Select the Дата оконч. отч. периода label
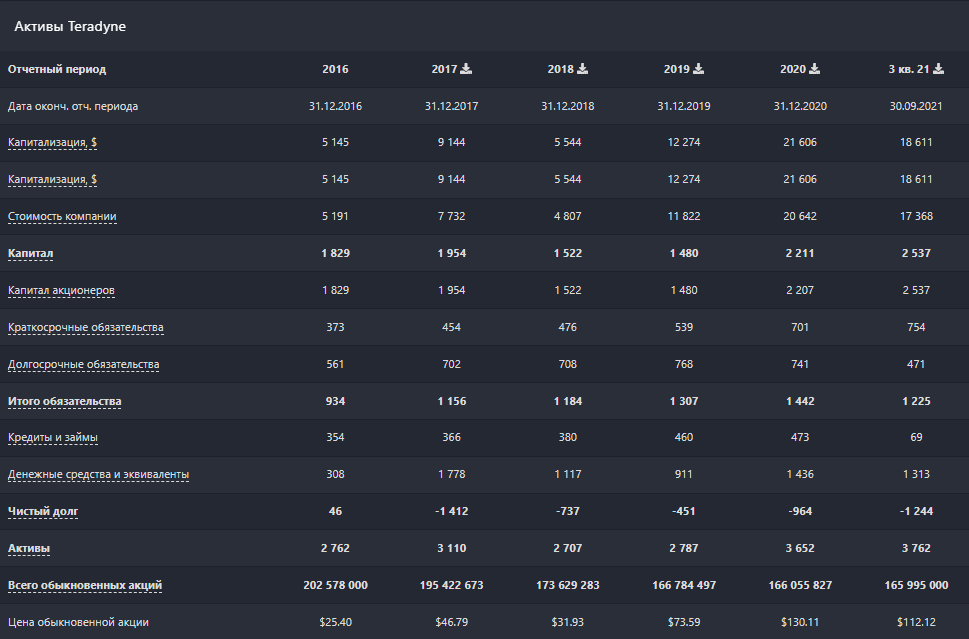 click(x=73, y=106)
